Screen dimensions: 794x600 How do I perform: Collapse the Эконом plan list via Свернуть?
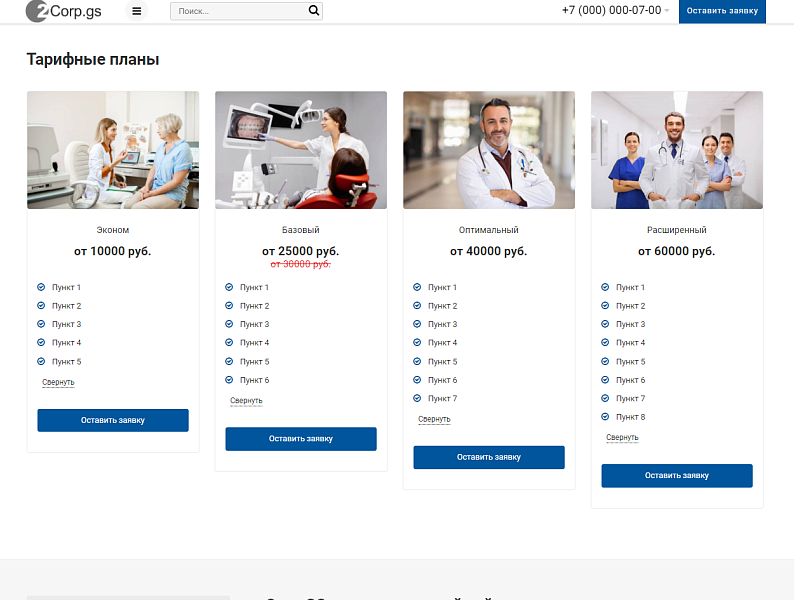coord(58,382)
